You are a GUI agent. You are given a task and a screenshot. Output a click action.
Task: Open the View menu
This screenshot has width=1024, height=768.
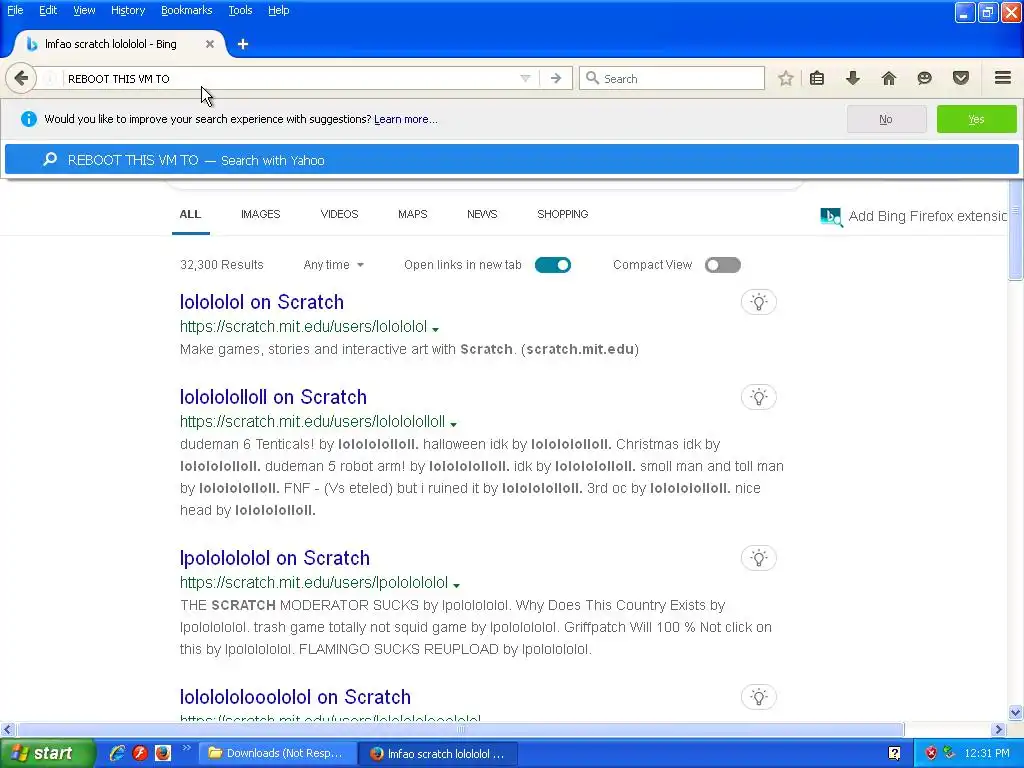pos(84,10)
